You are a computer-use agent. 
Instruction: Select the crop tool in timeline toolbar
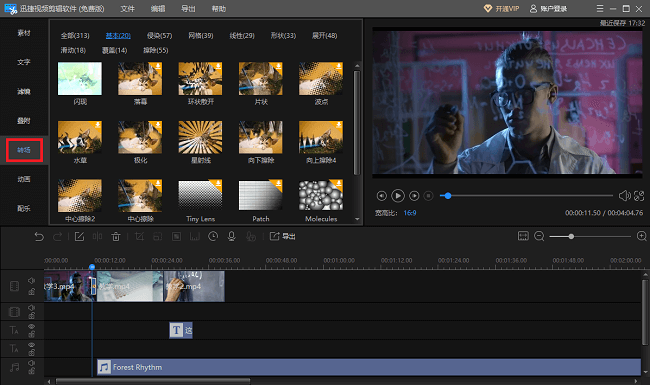point(139,237)
